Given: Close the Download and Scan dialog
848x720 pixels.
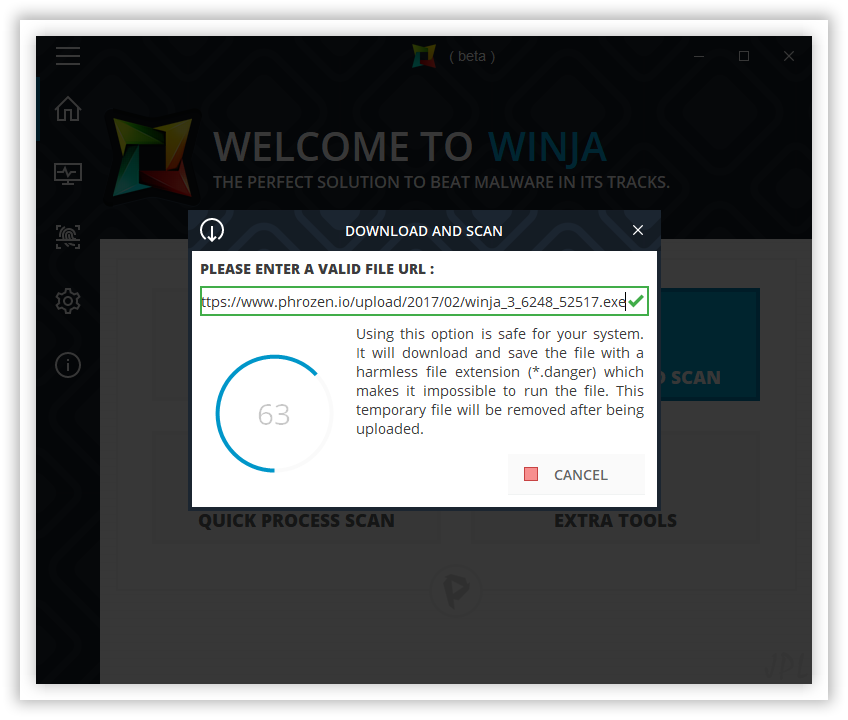Looking at the screenshot, I should coord(638,230).
